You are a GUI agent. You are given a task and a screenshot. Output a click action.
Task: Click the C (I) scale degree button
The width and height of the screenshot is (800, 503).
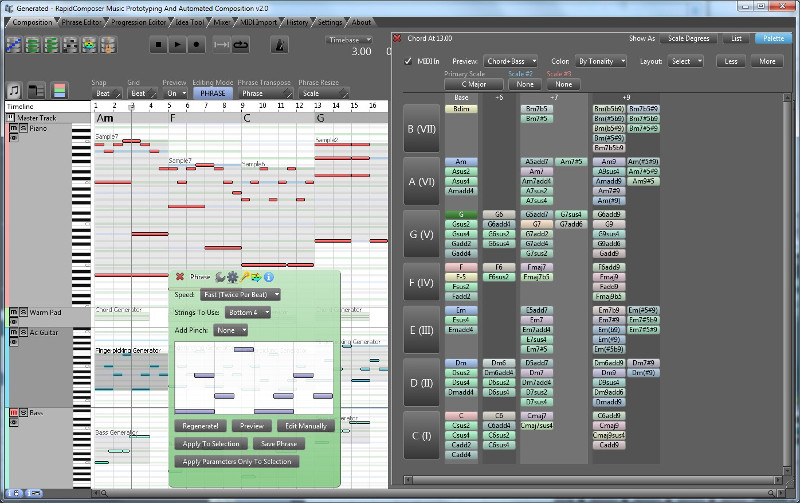tap(421, 436)
